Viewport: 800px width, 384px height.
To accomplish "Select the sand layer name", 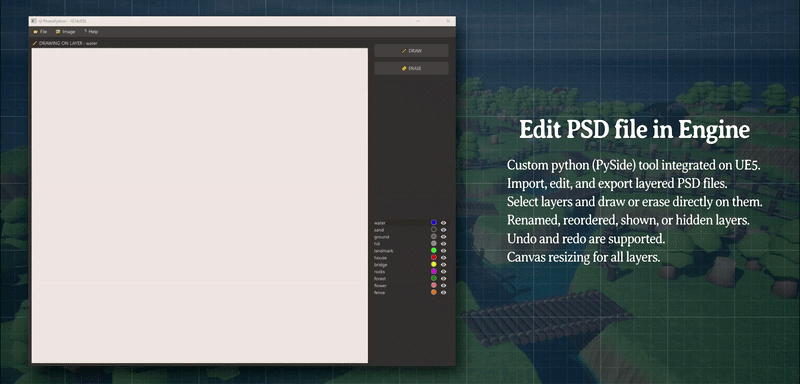I will (x=379, y=230).
